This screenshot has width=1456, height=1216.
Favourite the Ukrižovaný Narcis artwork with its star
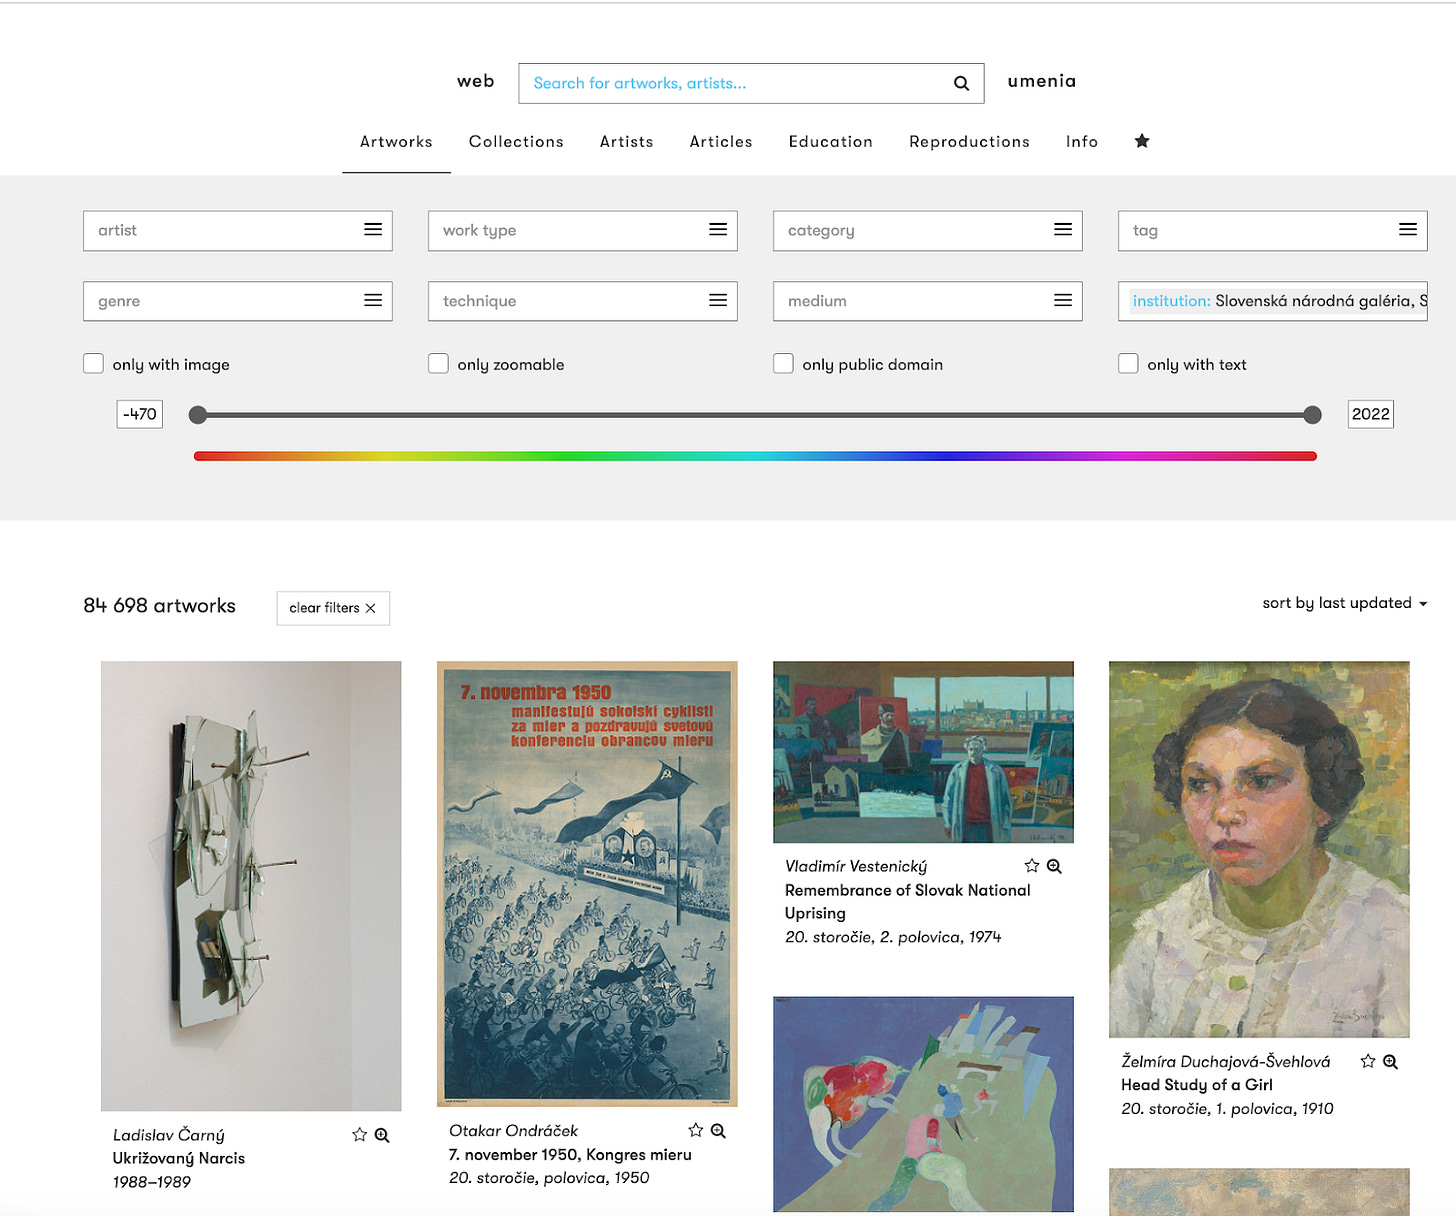(360, 1135)
